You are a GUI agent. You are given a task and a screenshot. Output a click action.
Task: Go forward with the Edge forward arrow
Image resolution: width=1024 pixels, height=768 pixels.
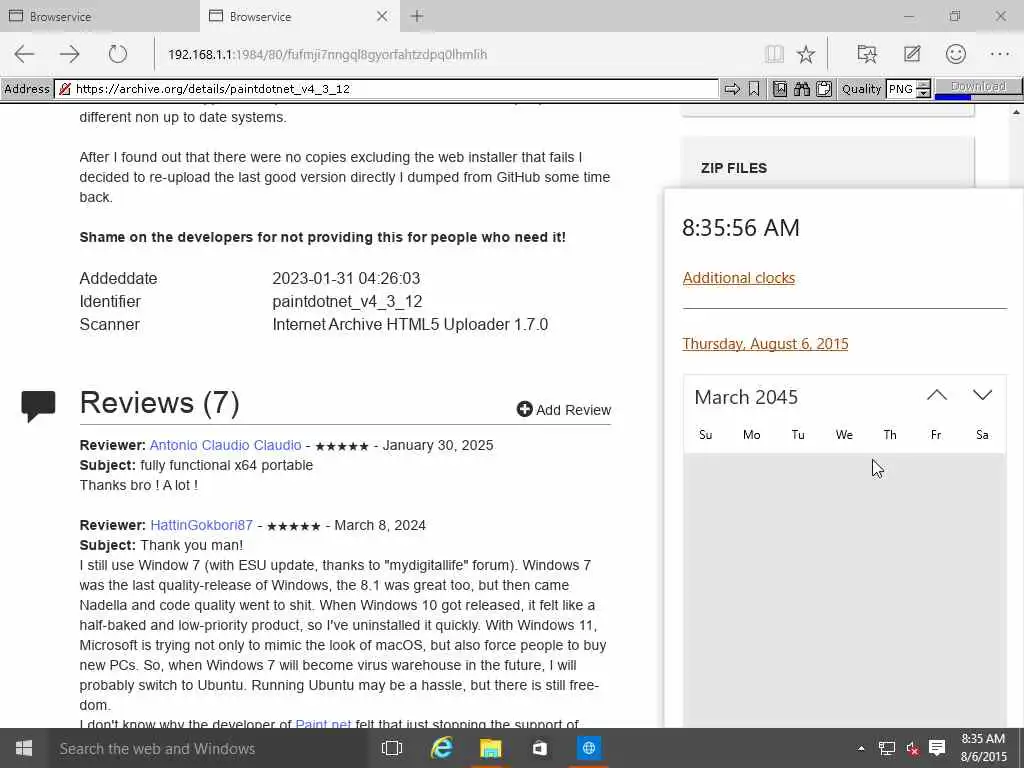point(70,54)
